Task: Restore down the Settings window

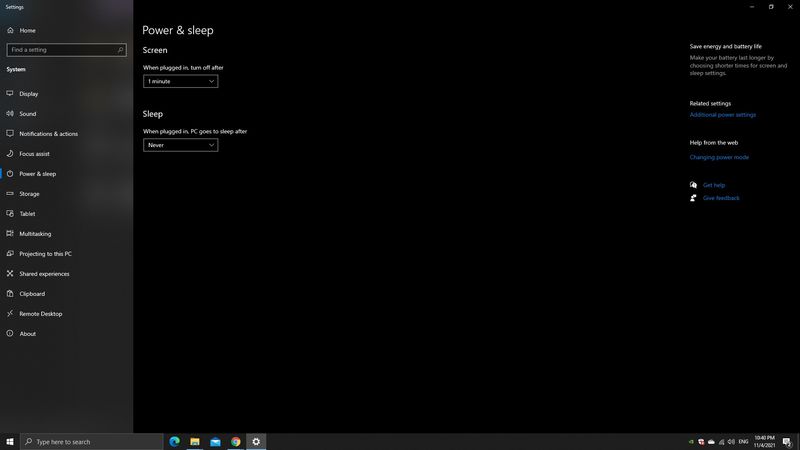Action: [771, 7]
